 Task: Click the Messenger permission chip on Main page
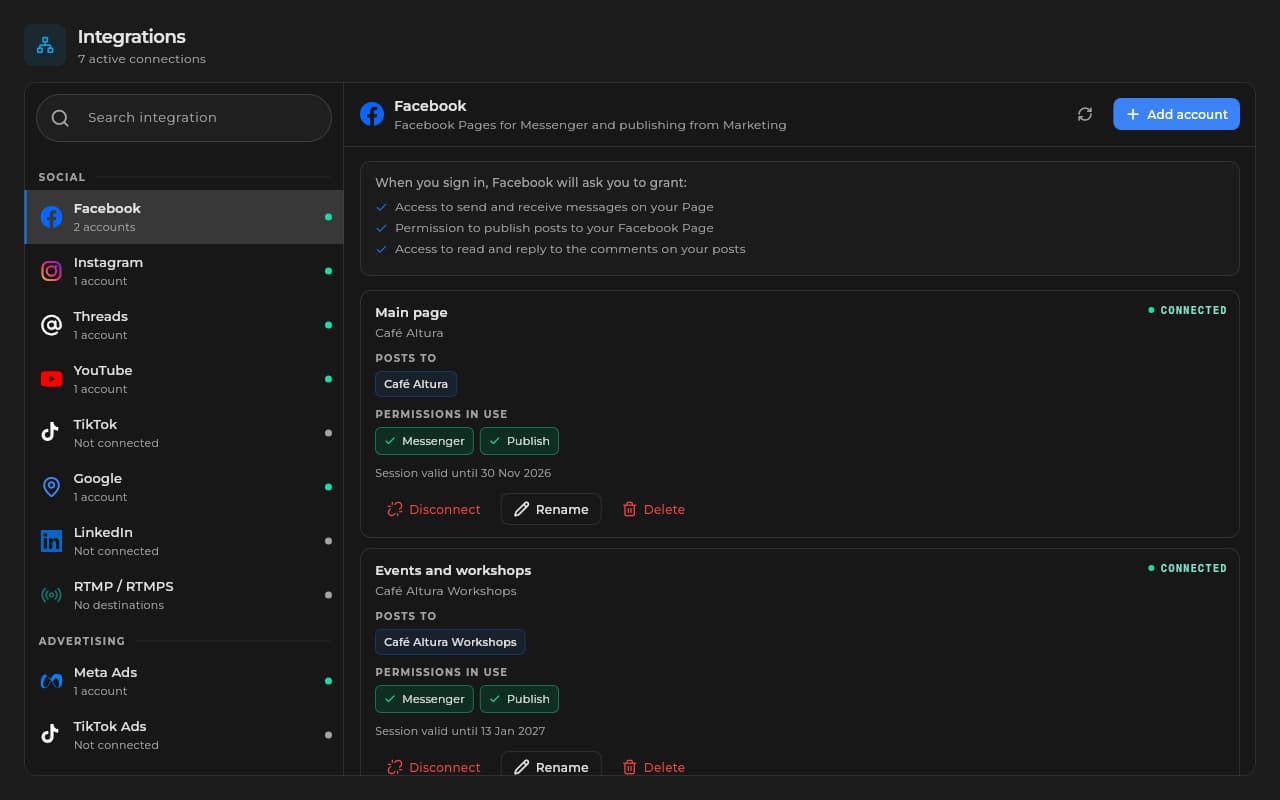point(424,441)
